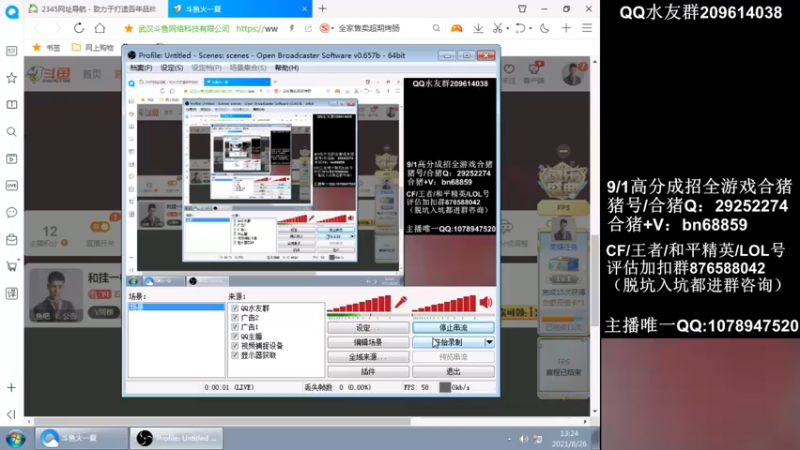Open favorites star in browser left sidebar
This screenshot has height=450, width=800.
[x=11, y=78]
